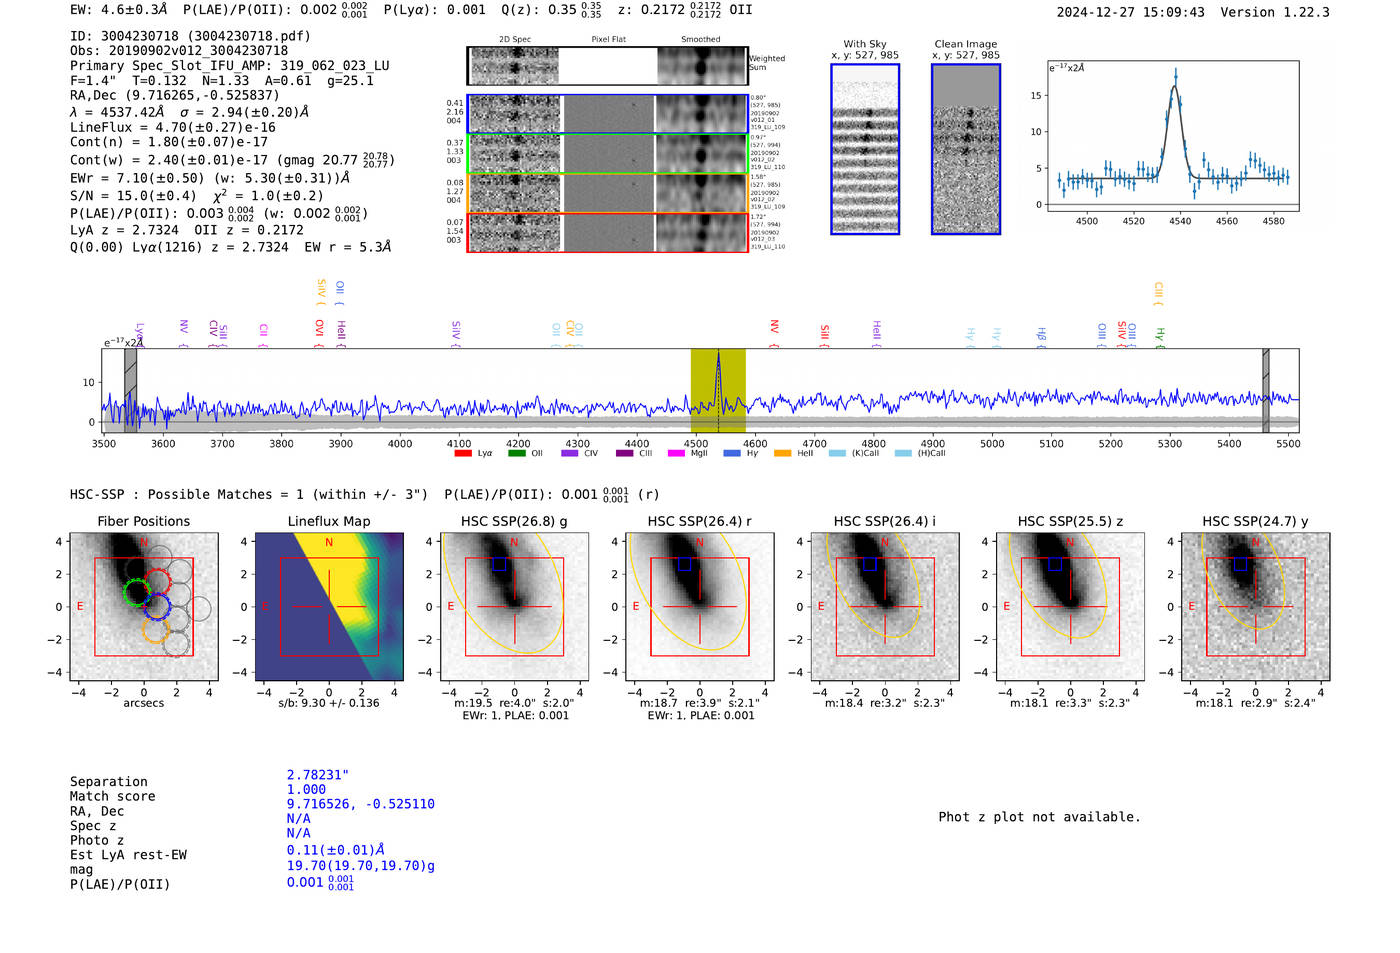The image size is (1400, 953).
Task: Click the m:18.4 re:3.2" caption under i image
Action: (x=885, y=703)
